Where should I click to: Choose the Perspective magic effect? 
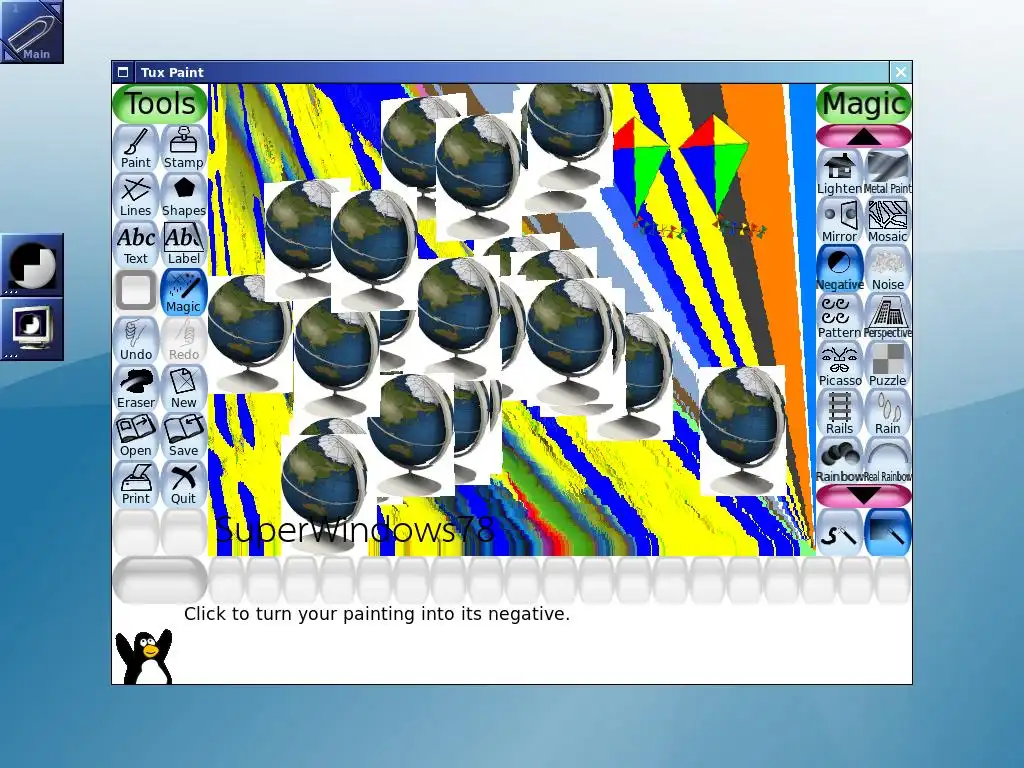tap(888, 317)
